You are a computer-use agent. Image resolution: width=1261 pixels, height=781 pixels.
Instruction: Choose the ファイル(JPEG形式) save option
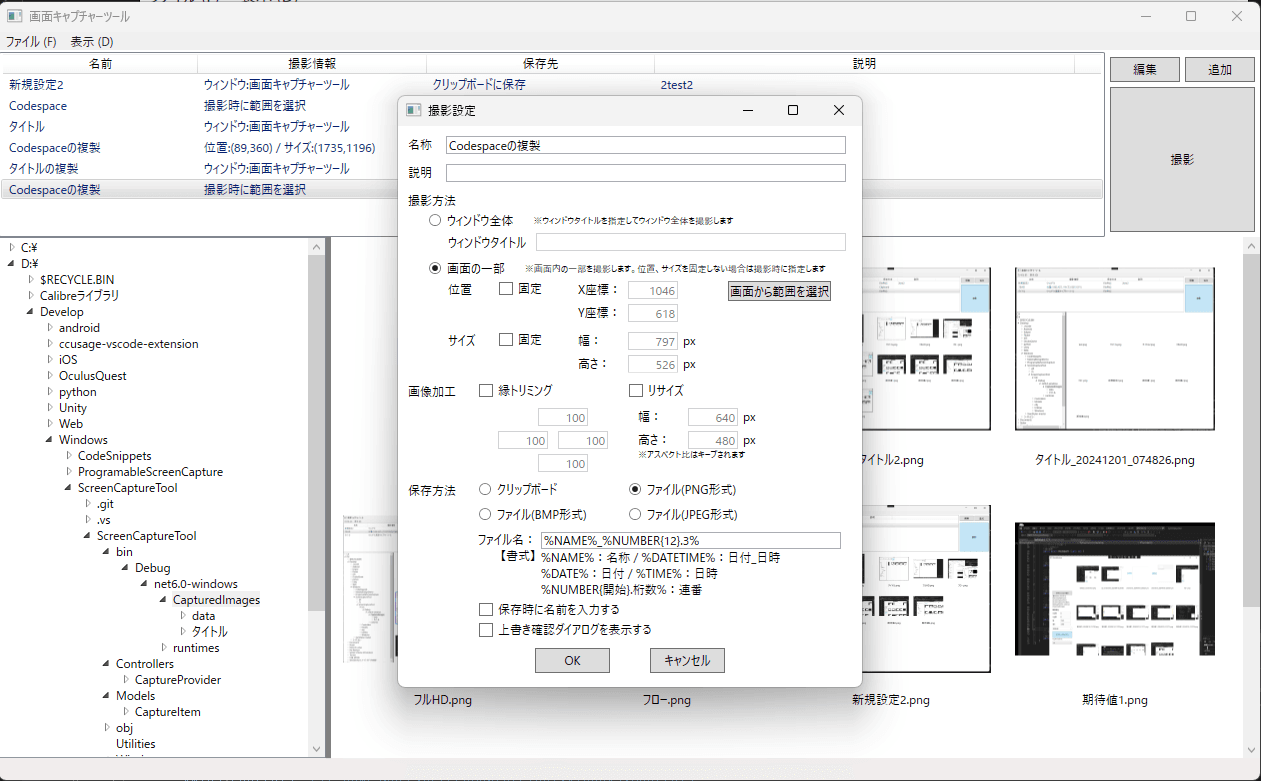[635, 515]
